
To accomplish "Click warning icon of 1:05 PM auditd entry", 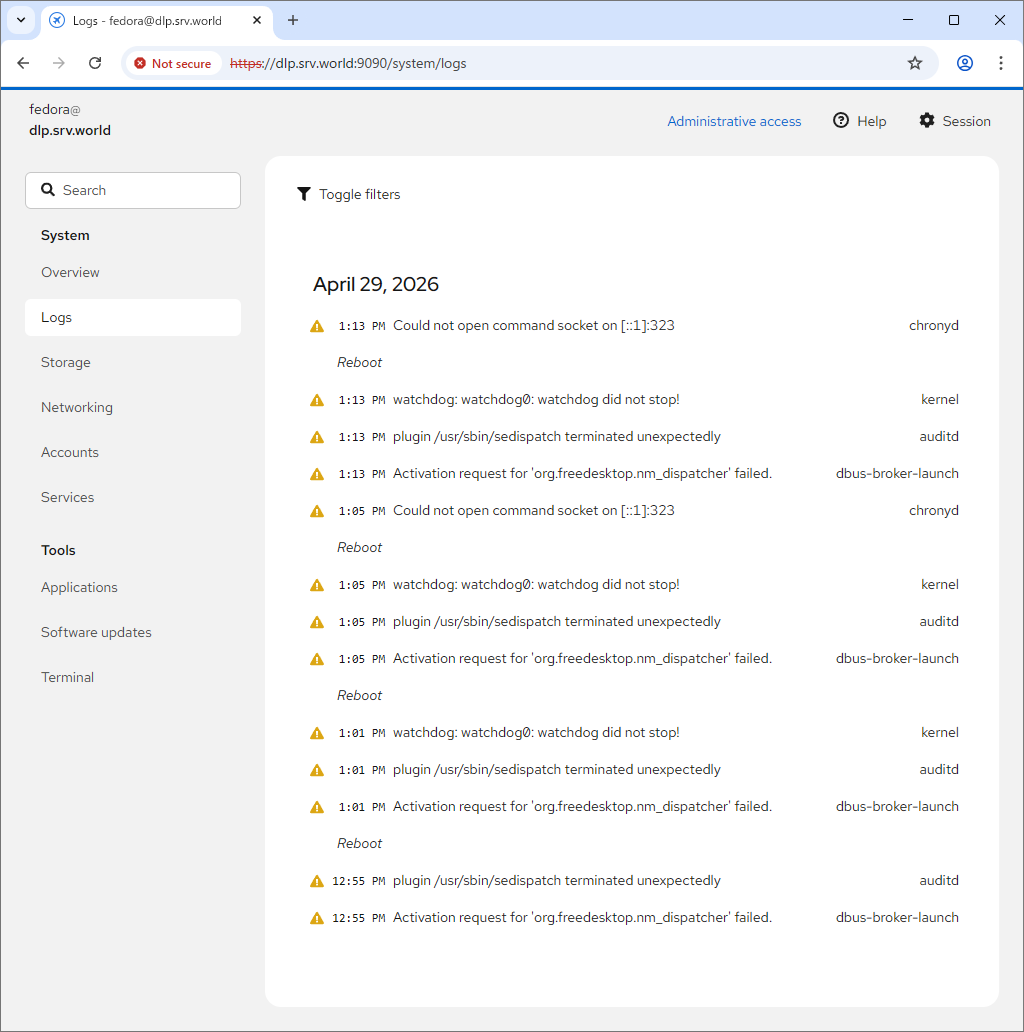I will pos(317,622).
